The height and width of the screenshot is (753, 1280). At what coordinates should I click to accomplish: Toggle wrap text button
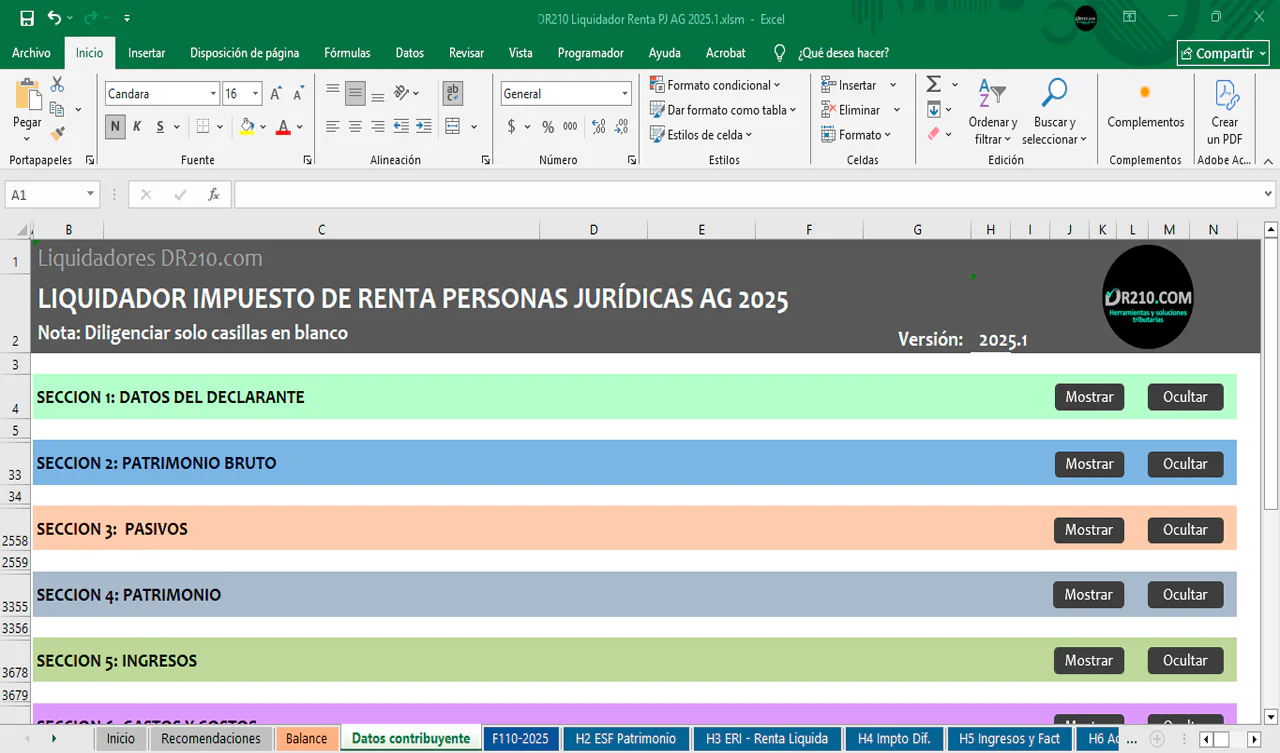[453, 94]
